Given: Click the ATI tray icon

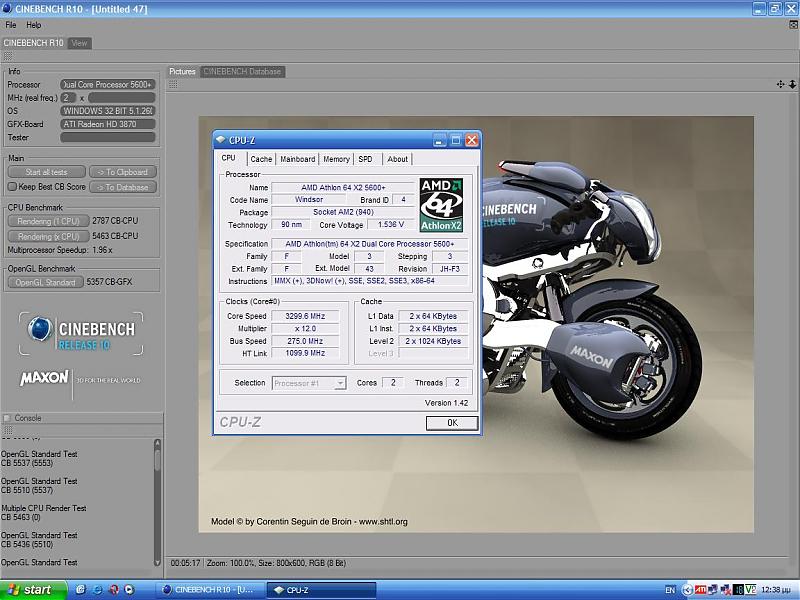Looking at the screenshot, I should pos(701,590).
